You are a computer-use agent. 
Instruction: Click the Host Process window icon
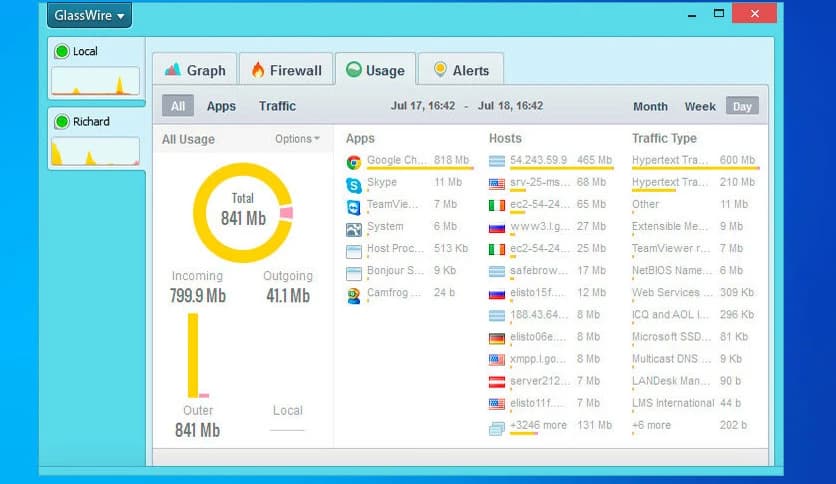(x=353, y=252)
